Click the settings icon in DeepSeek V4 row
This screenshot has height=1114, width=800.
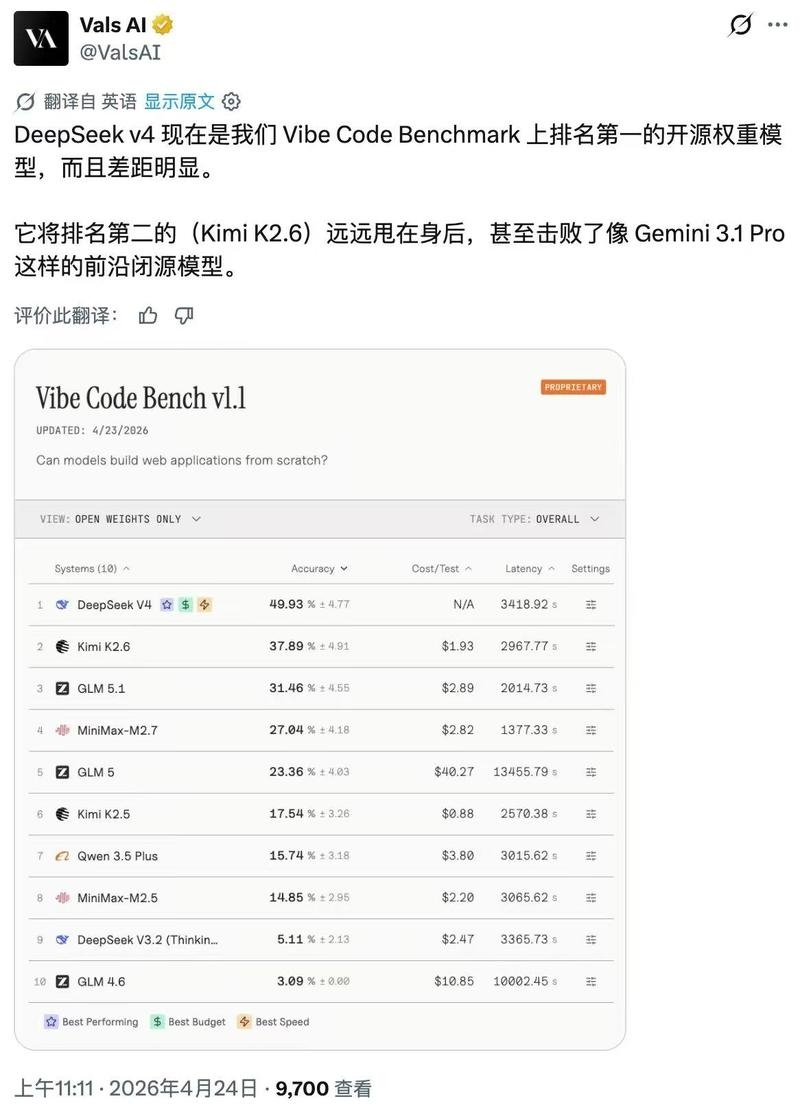point(590,605)
